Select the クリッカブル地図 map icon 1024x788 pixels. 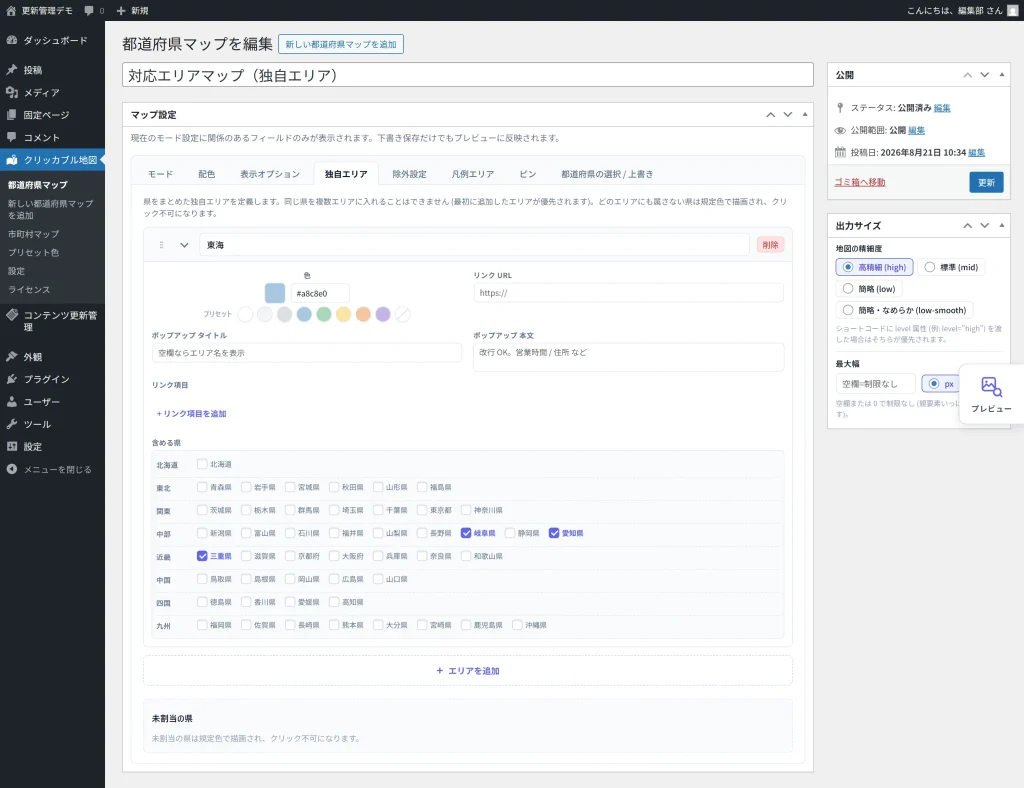(x=12, y=160)
